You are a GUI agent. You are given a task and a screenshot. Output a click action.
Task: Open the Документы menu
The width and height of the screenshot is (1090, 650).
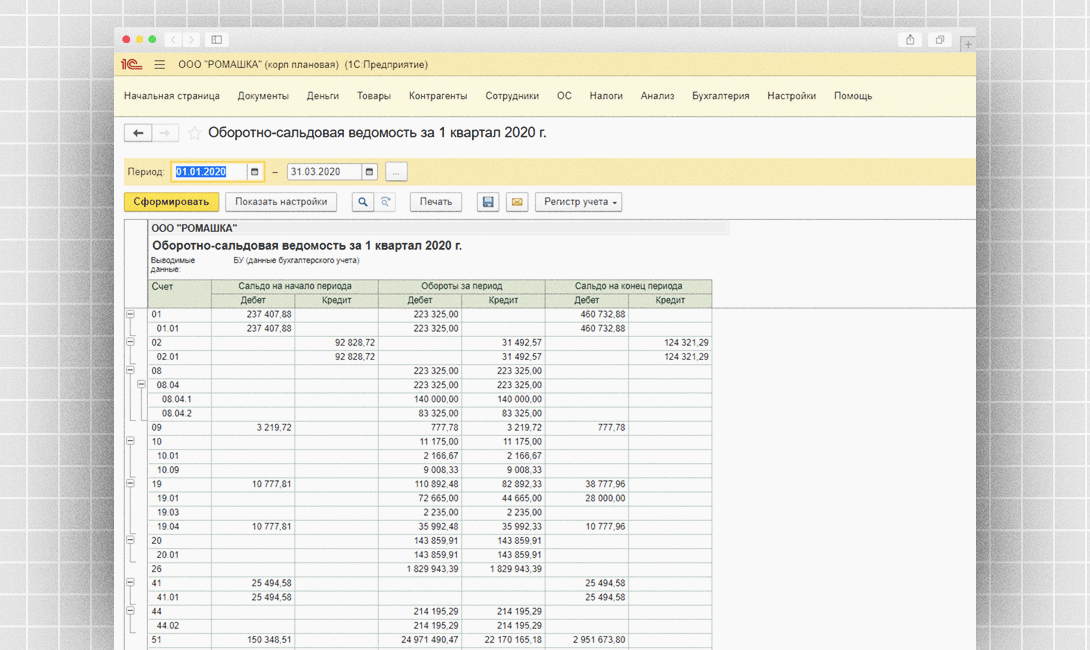tap(263, 96)
